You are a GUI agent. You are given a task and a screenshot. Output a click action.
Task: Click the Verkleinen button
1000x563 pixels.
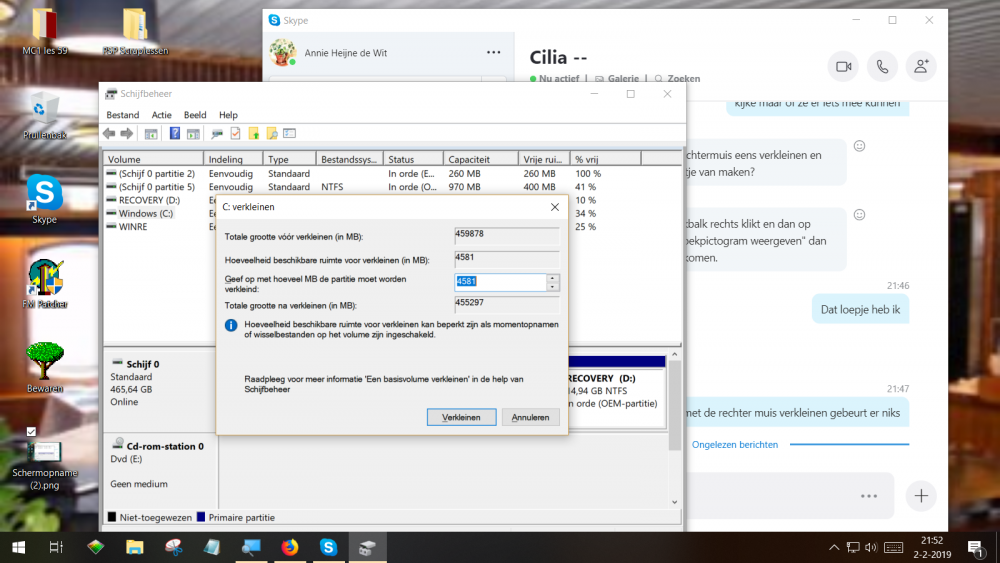(461, 417)
